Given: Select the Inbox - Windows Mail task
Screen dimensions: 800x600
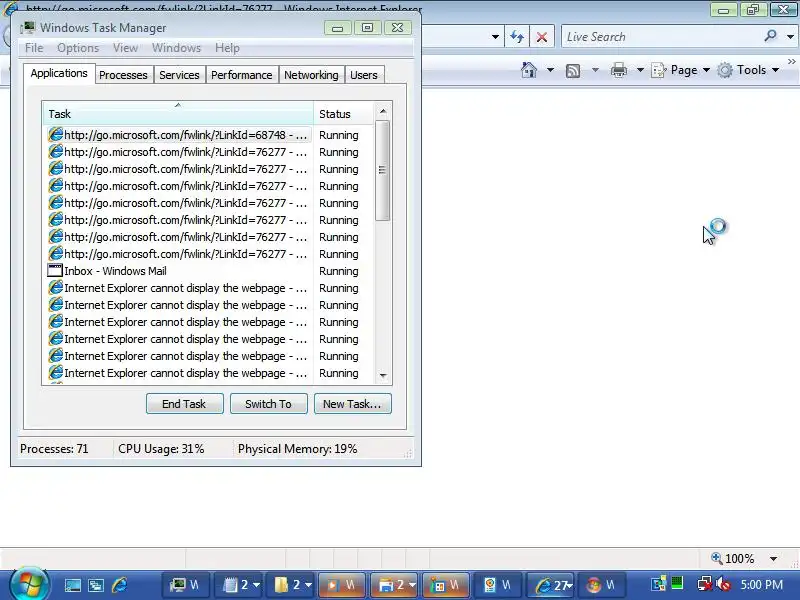Looking at the screenshot, I should [x=209, y=271].
